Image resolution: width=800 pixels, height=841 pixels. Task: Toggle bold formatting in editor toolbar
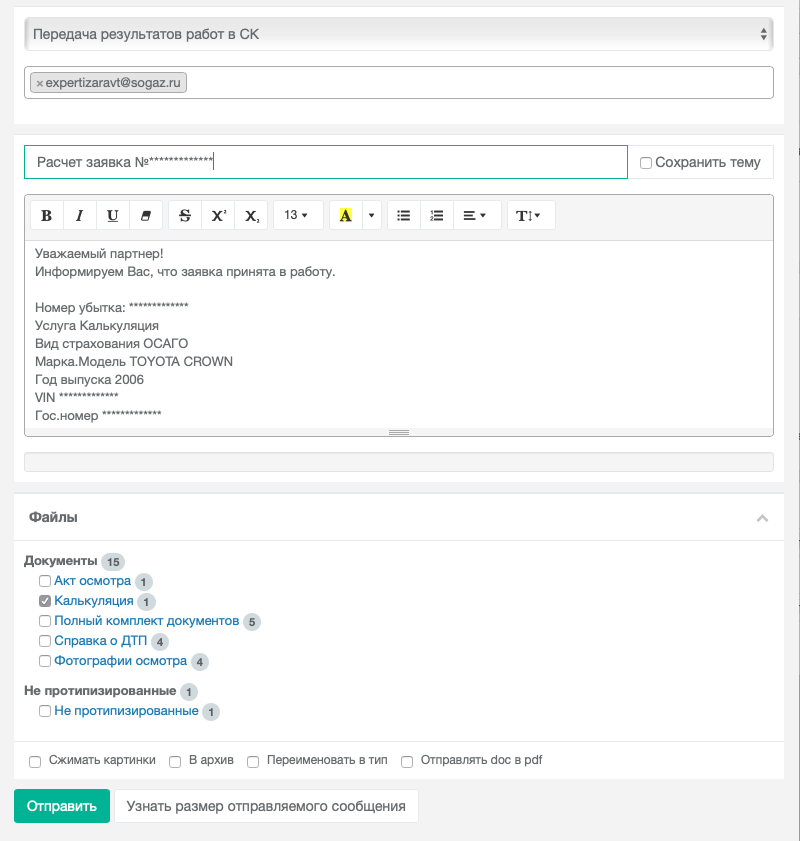pos(47,216)
